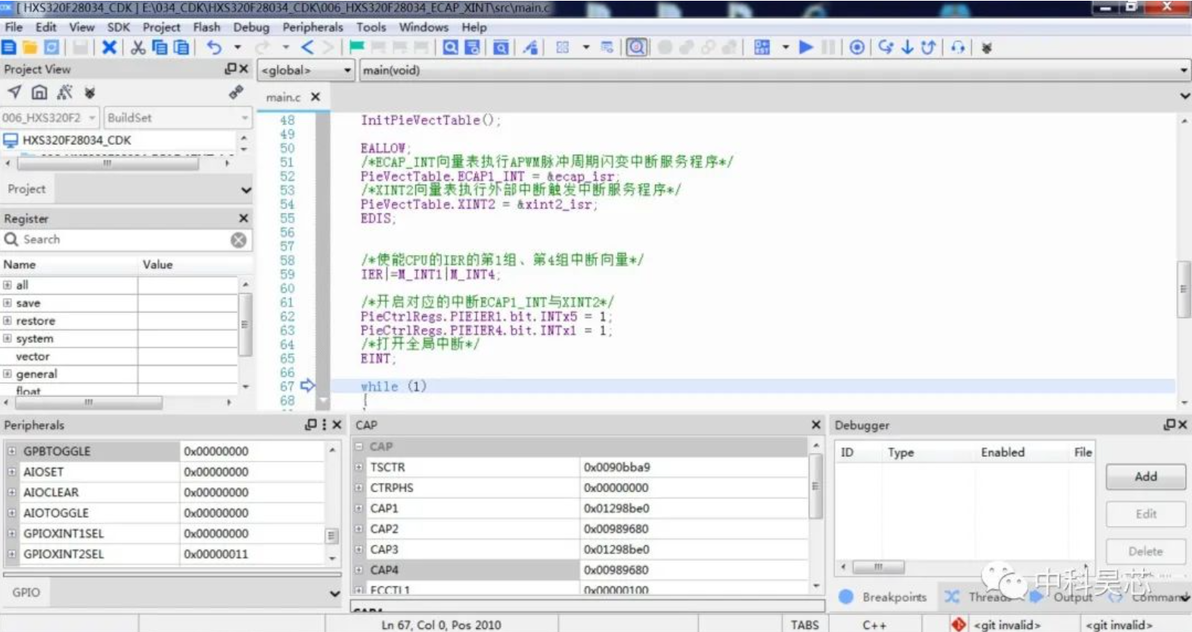Switch to the Breakpoints tab
The height and width of the screenshot is (632, 1192).
click(x=883, y=597)
